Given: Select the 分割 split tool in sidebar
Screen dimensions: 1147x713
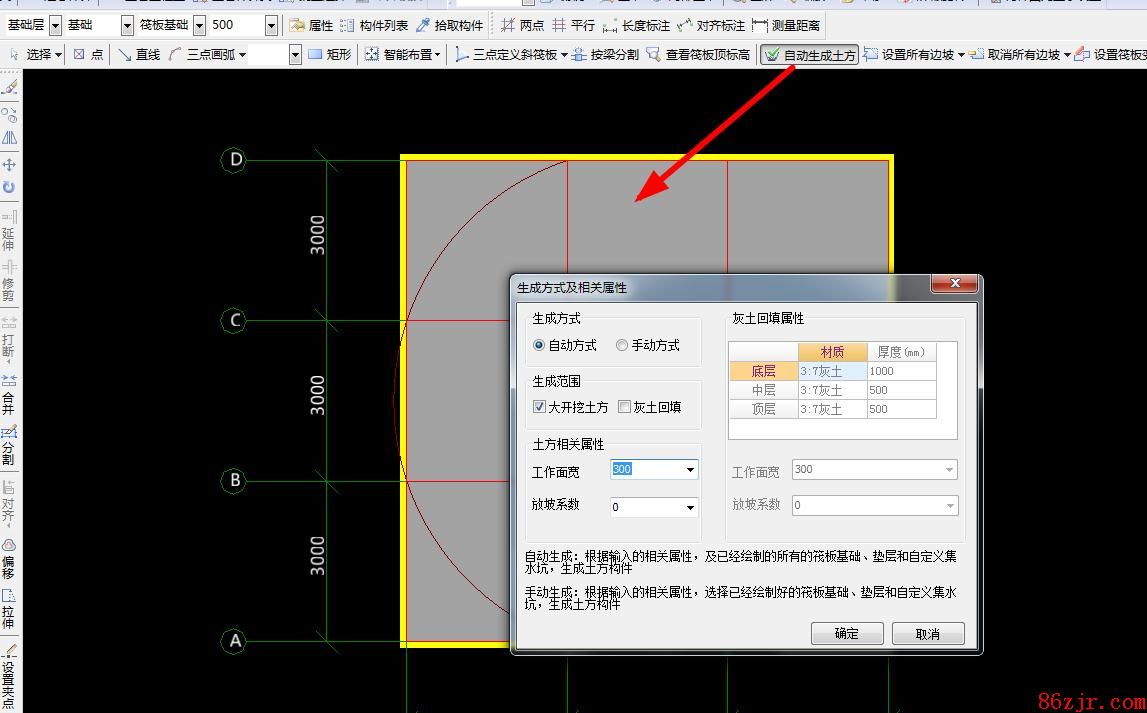Looking at the screenshot, I should (x=9, y=446).
